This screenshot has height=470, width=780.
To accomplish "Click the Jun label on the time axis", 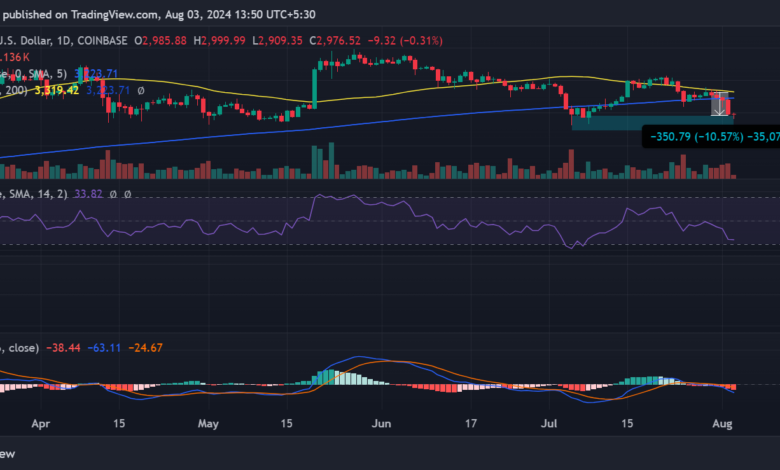I will pos(381,423).
